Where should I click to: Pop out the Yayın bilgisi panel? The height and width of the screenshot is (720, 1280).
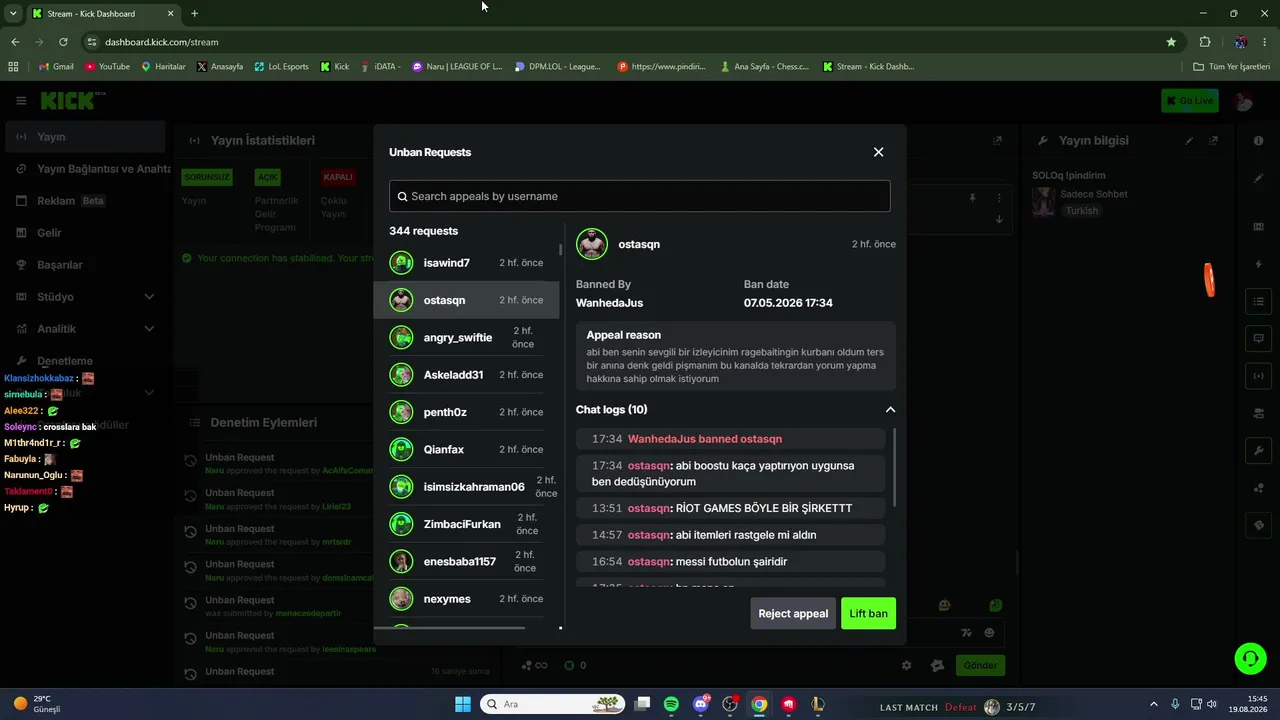pos(1213,141)
